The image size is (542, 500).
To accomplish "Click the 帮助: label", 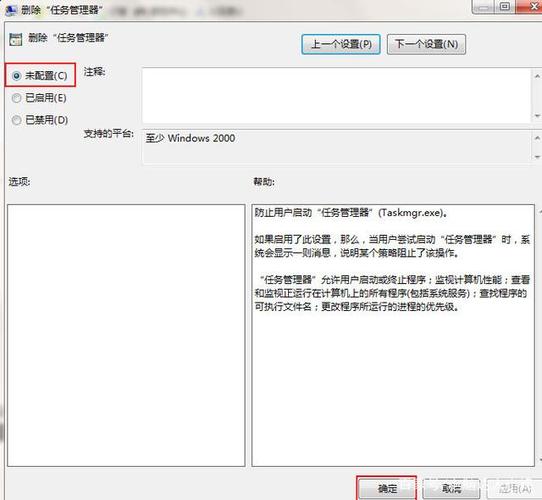I will coord(264,182).
